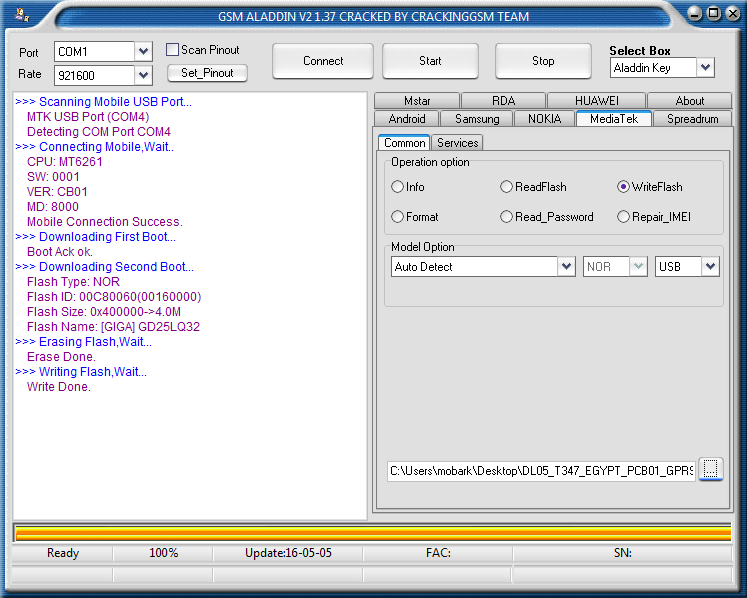
Task: Click 'Update:16-05-05' in the status bar
Action: (x=288, y=553)
